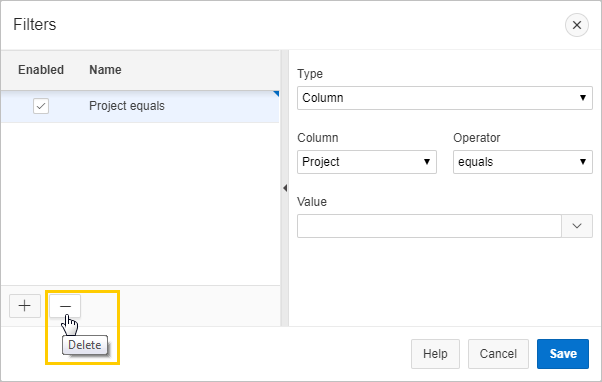
Task: Open the Operator dropdown showing equals
Action: 523,162
